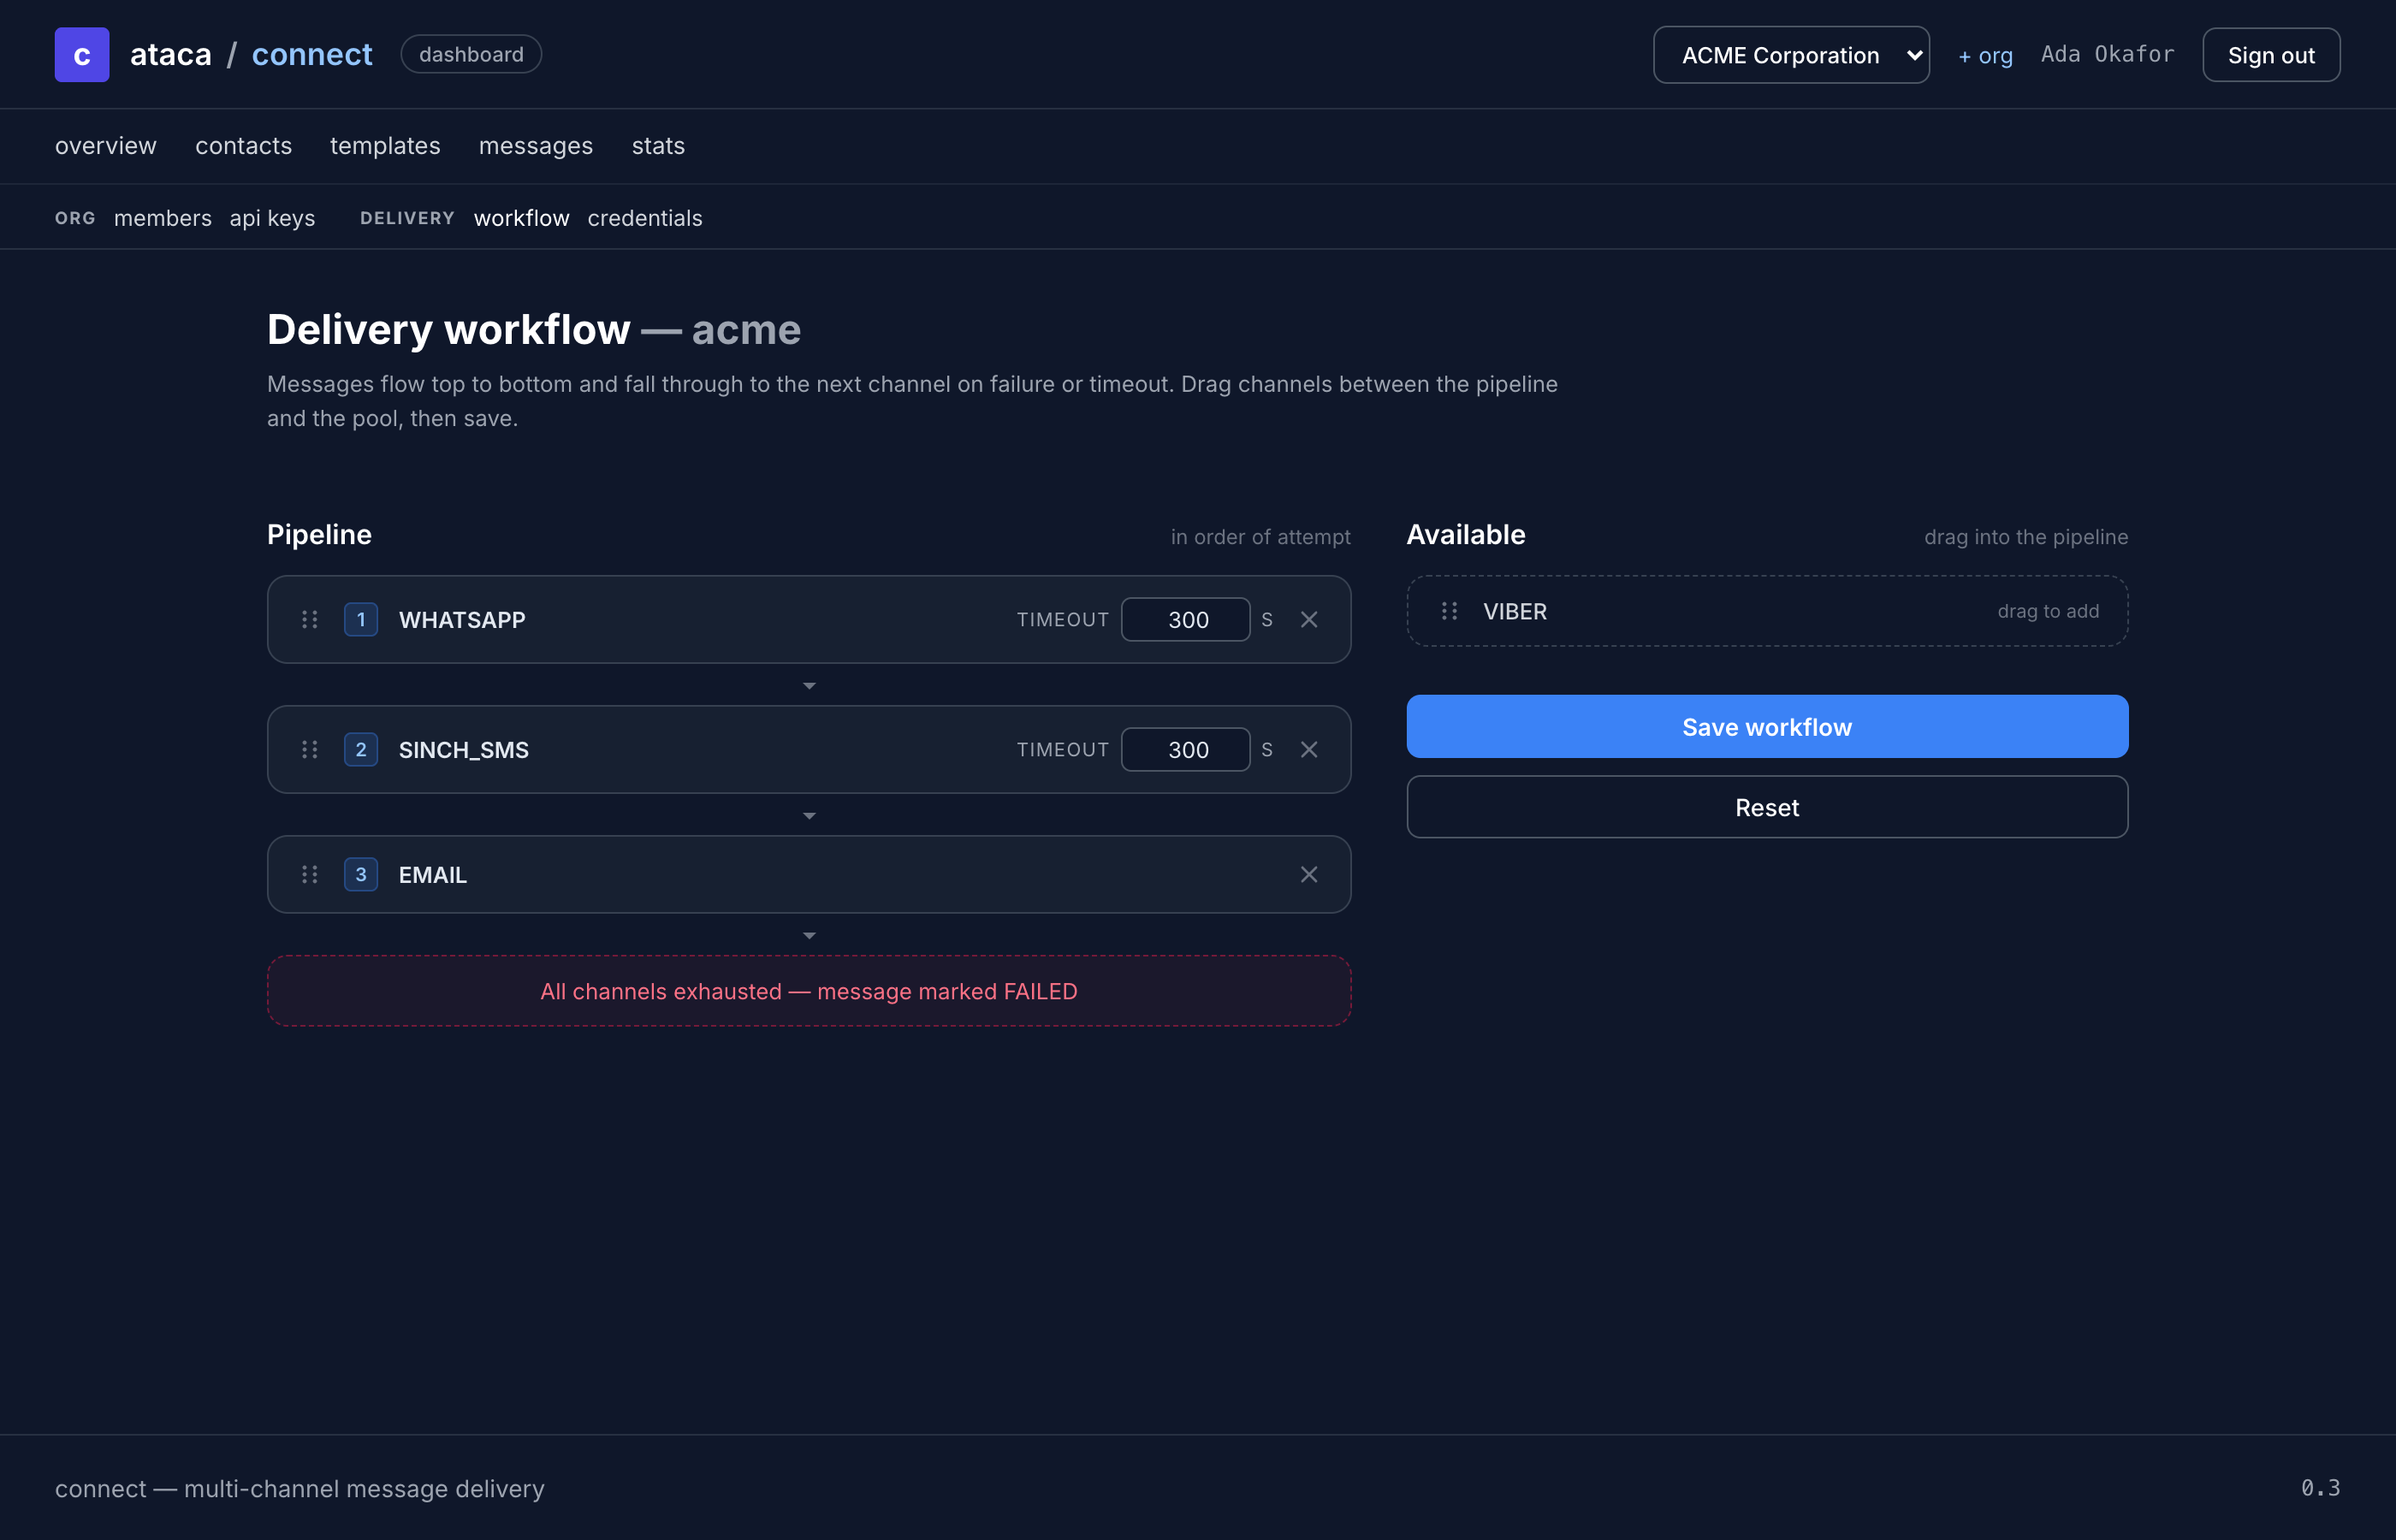2396x1540 pixels.
Task: Click the step 3 number badge
Action: (x=361, y=875)
